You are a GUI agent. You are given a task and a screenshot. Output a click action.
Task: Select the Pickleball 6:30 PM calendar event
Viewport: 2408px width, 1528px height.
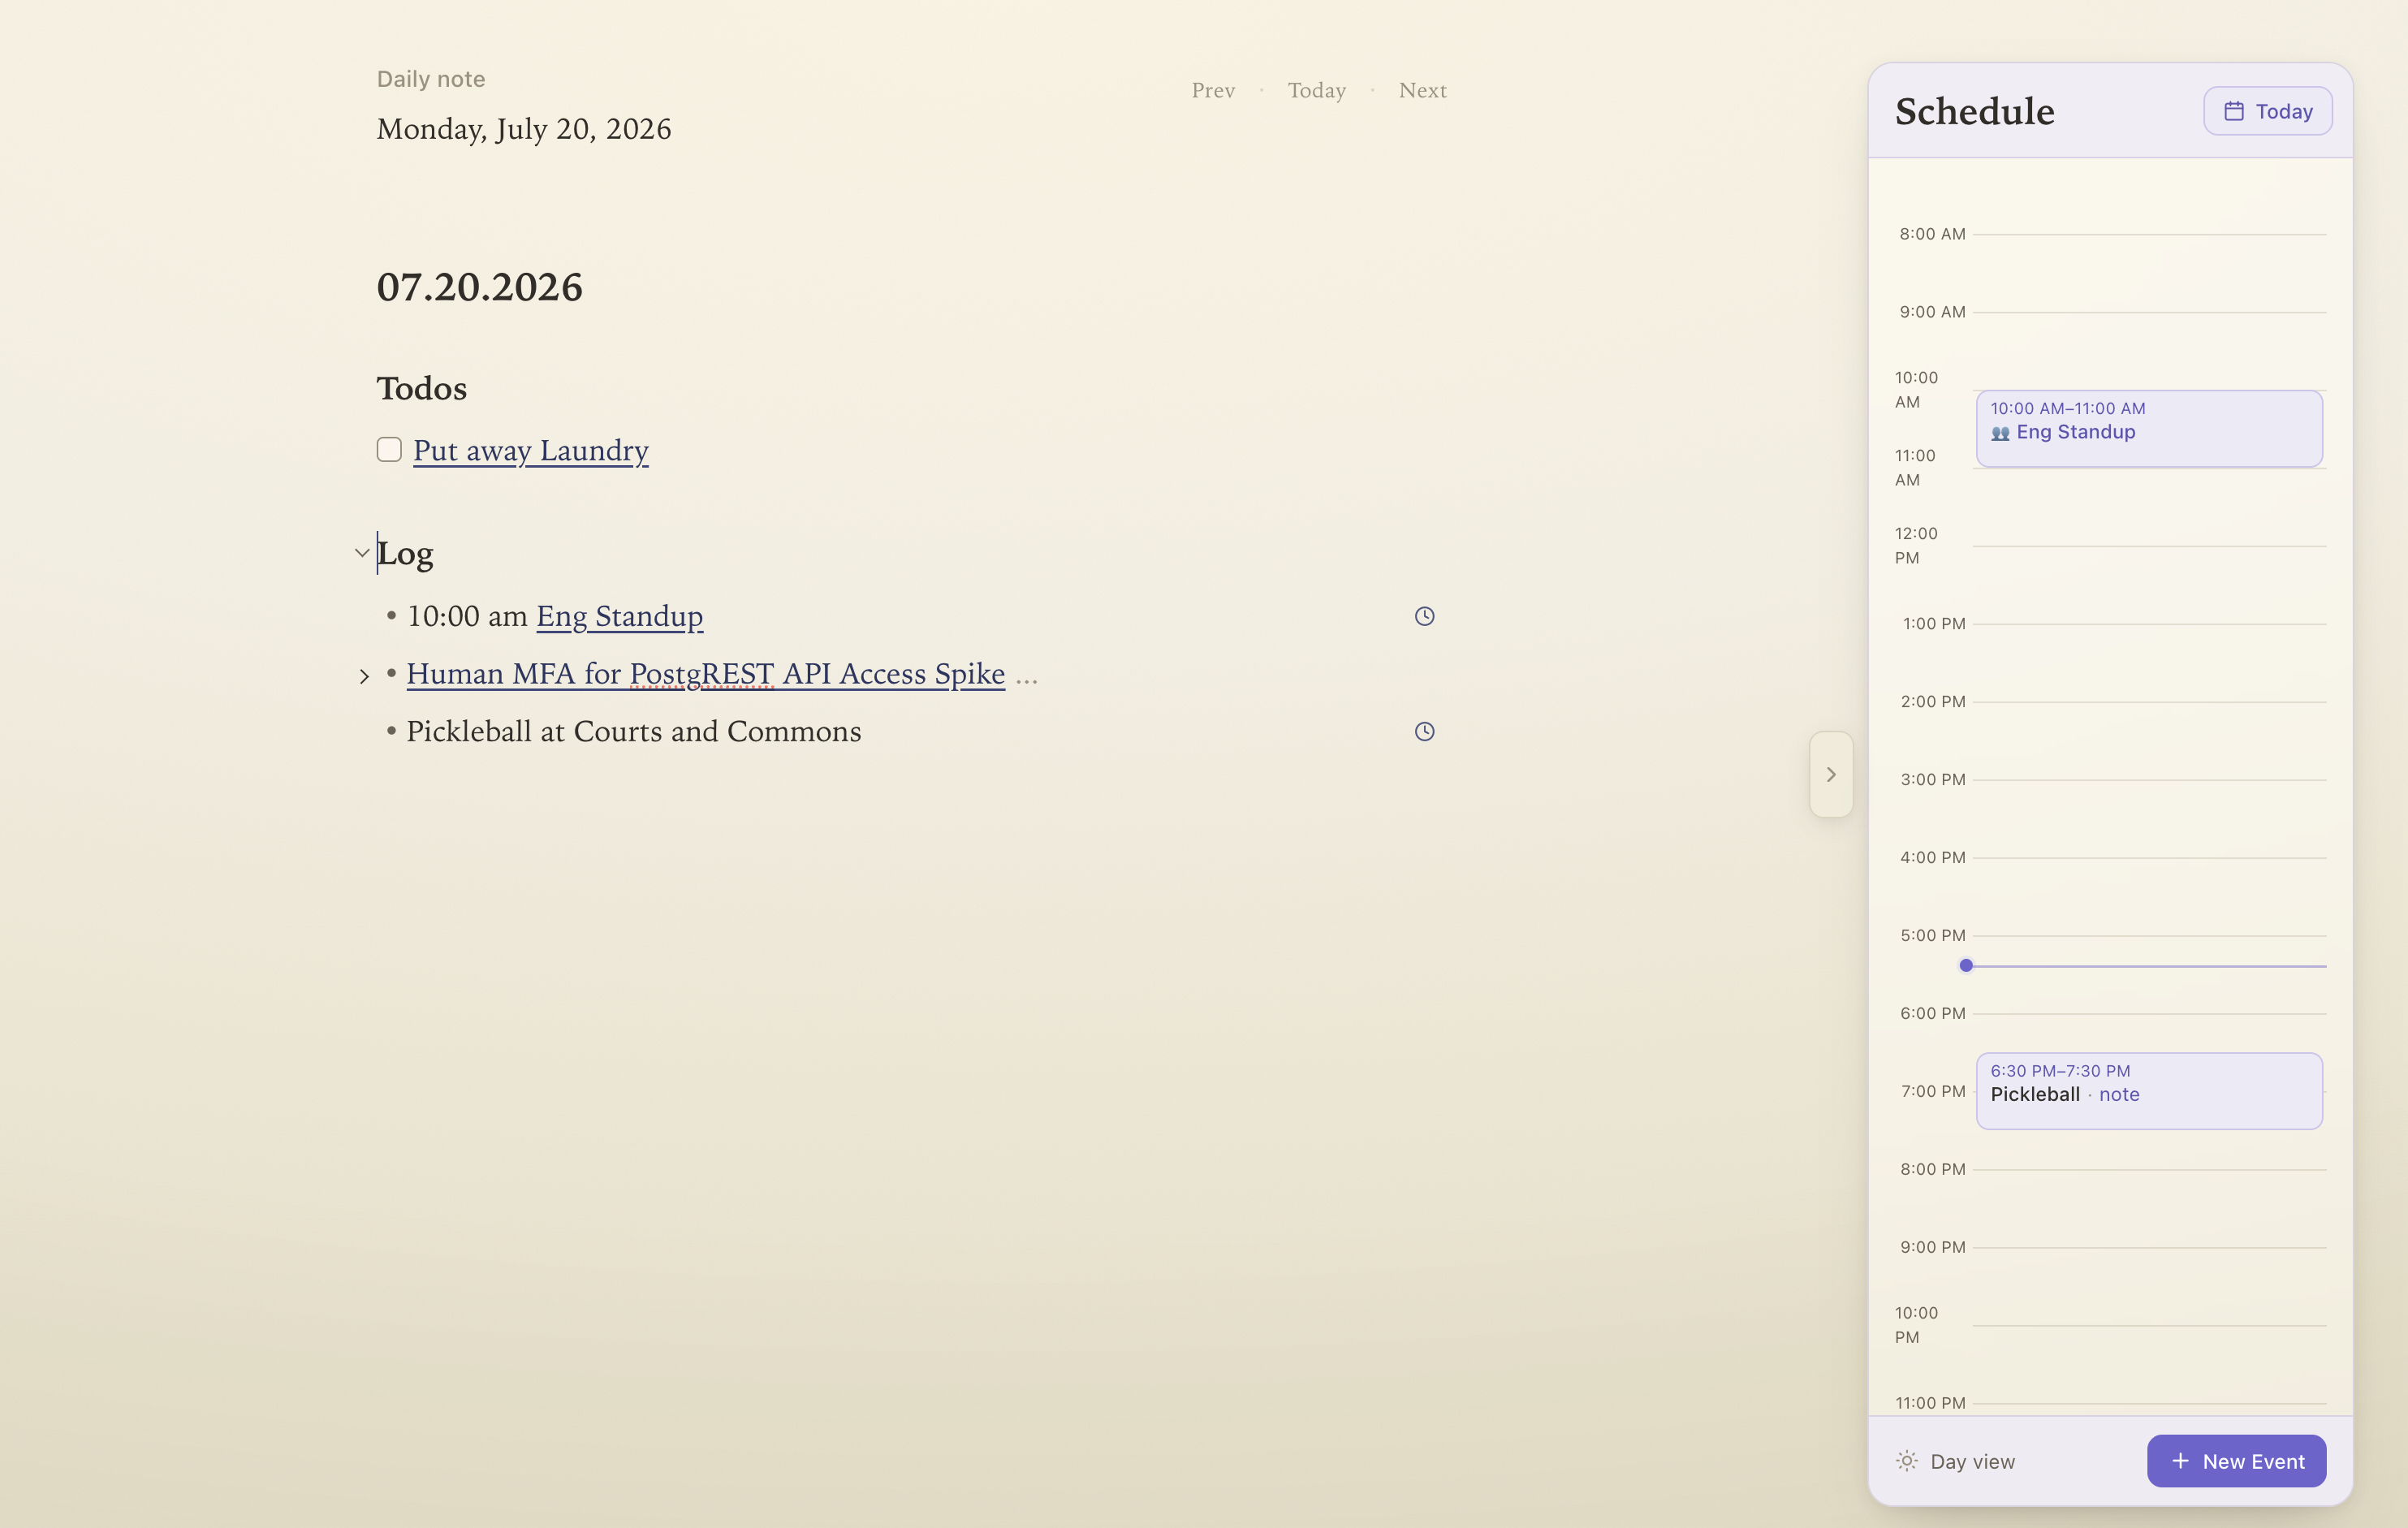click(x=2149, y=1091)
